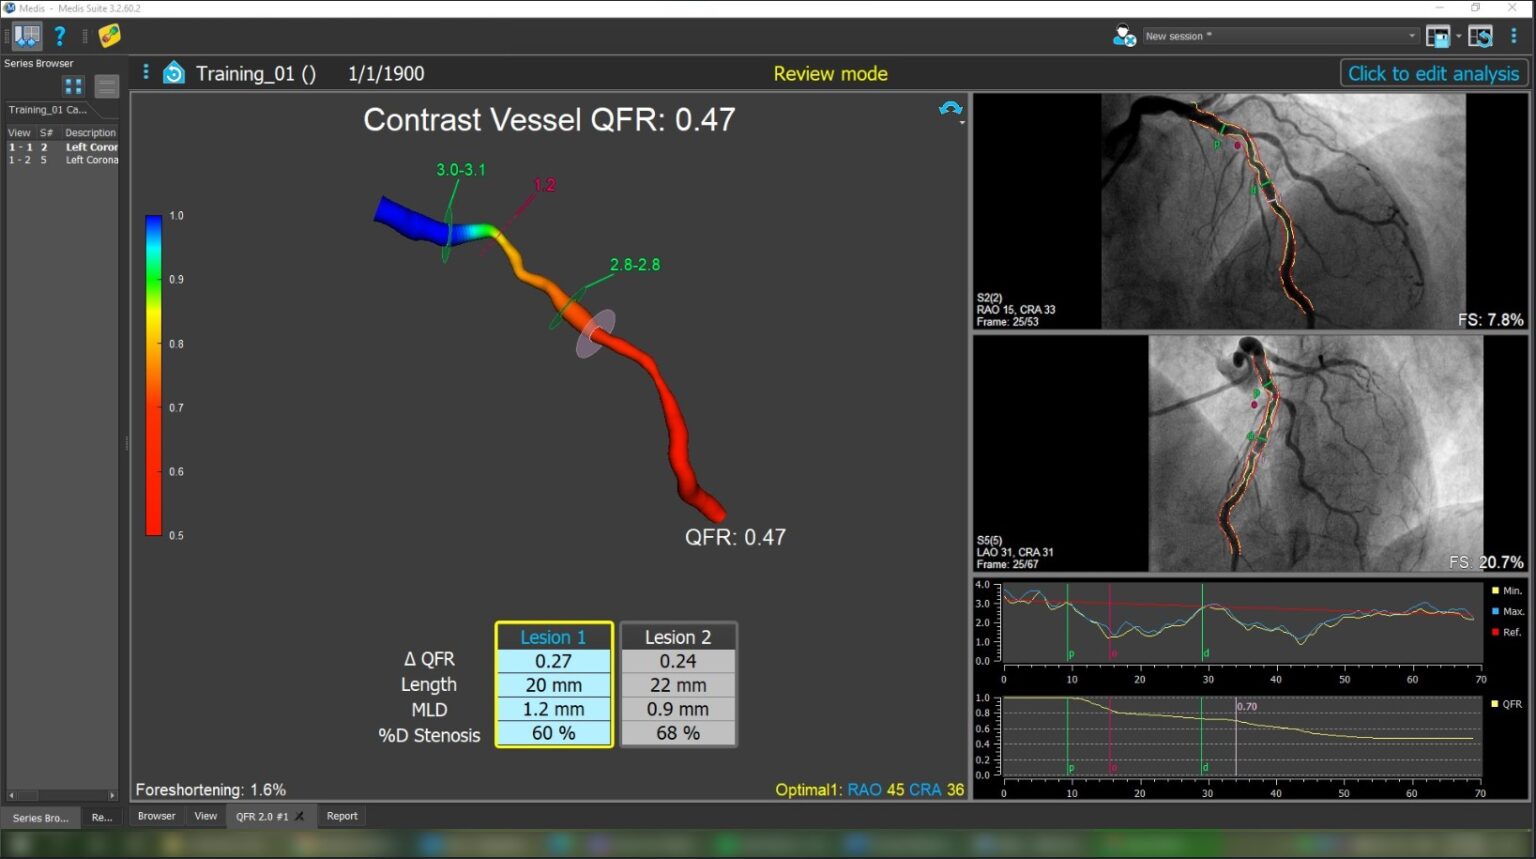
Task: Click the help question mark icon
Action: pyautogui.click(x=59, y=36)
